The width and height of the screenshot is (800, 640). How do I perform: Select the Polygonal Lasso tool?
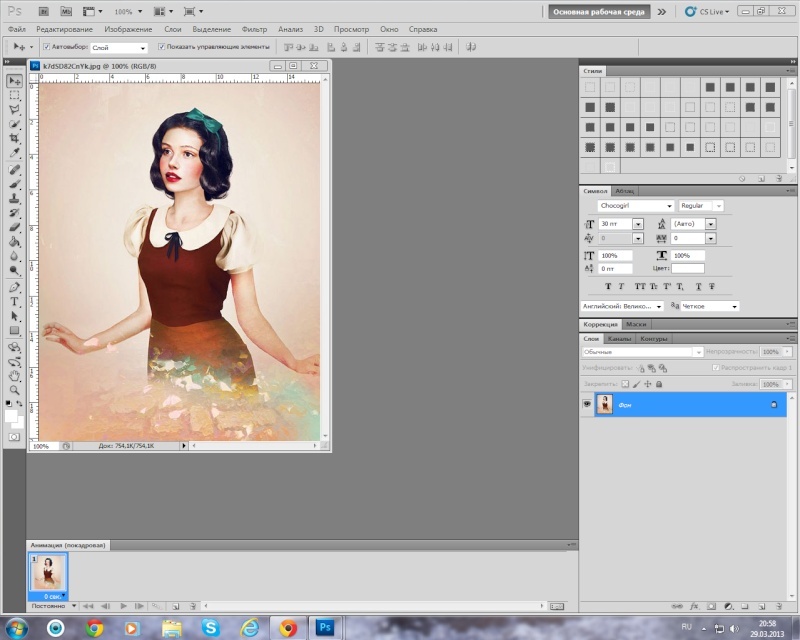pos(14,110)
